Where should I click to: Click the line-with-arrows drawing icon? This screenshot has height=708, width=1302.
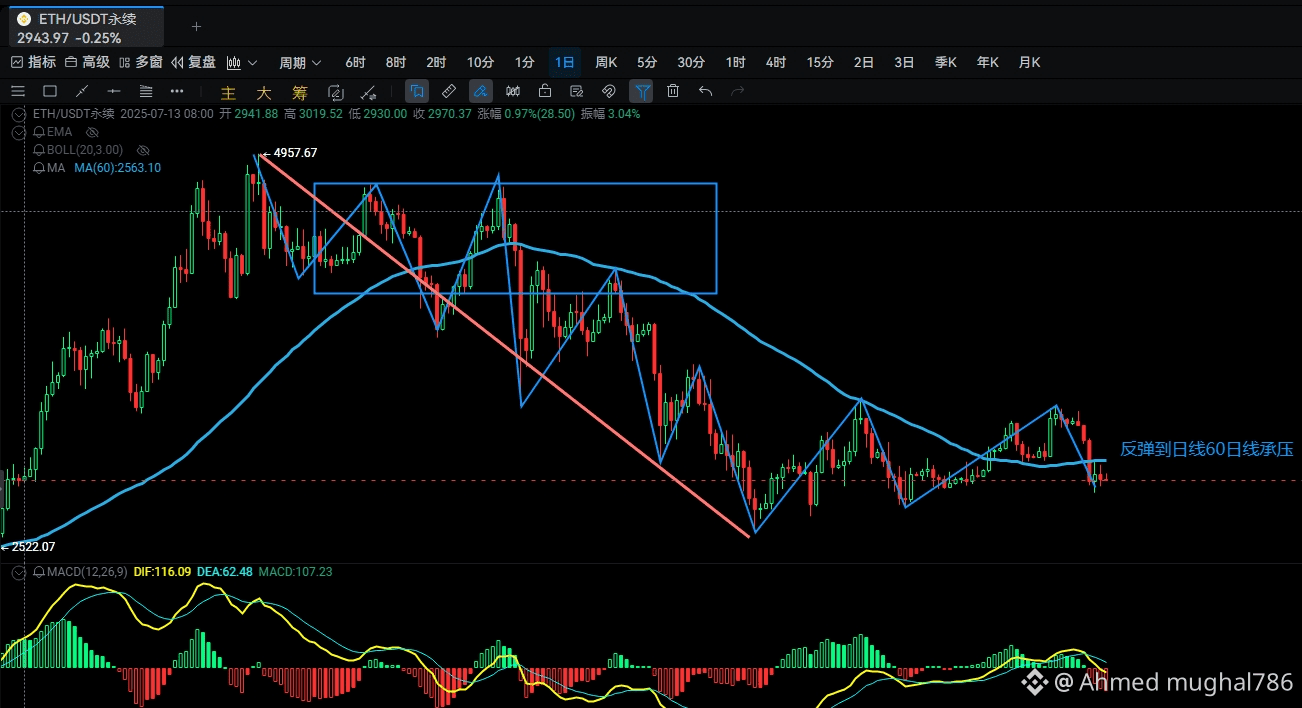click(x=368, y=92)
